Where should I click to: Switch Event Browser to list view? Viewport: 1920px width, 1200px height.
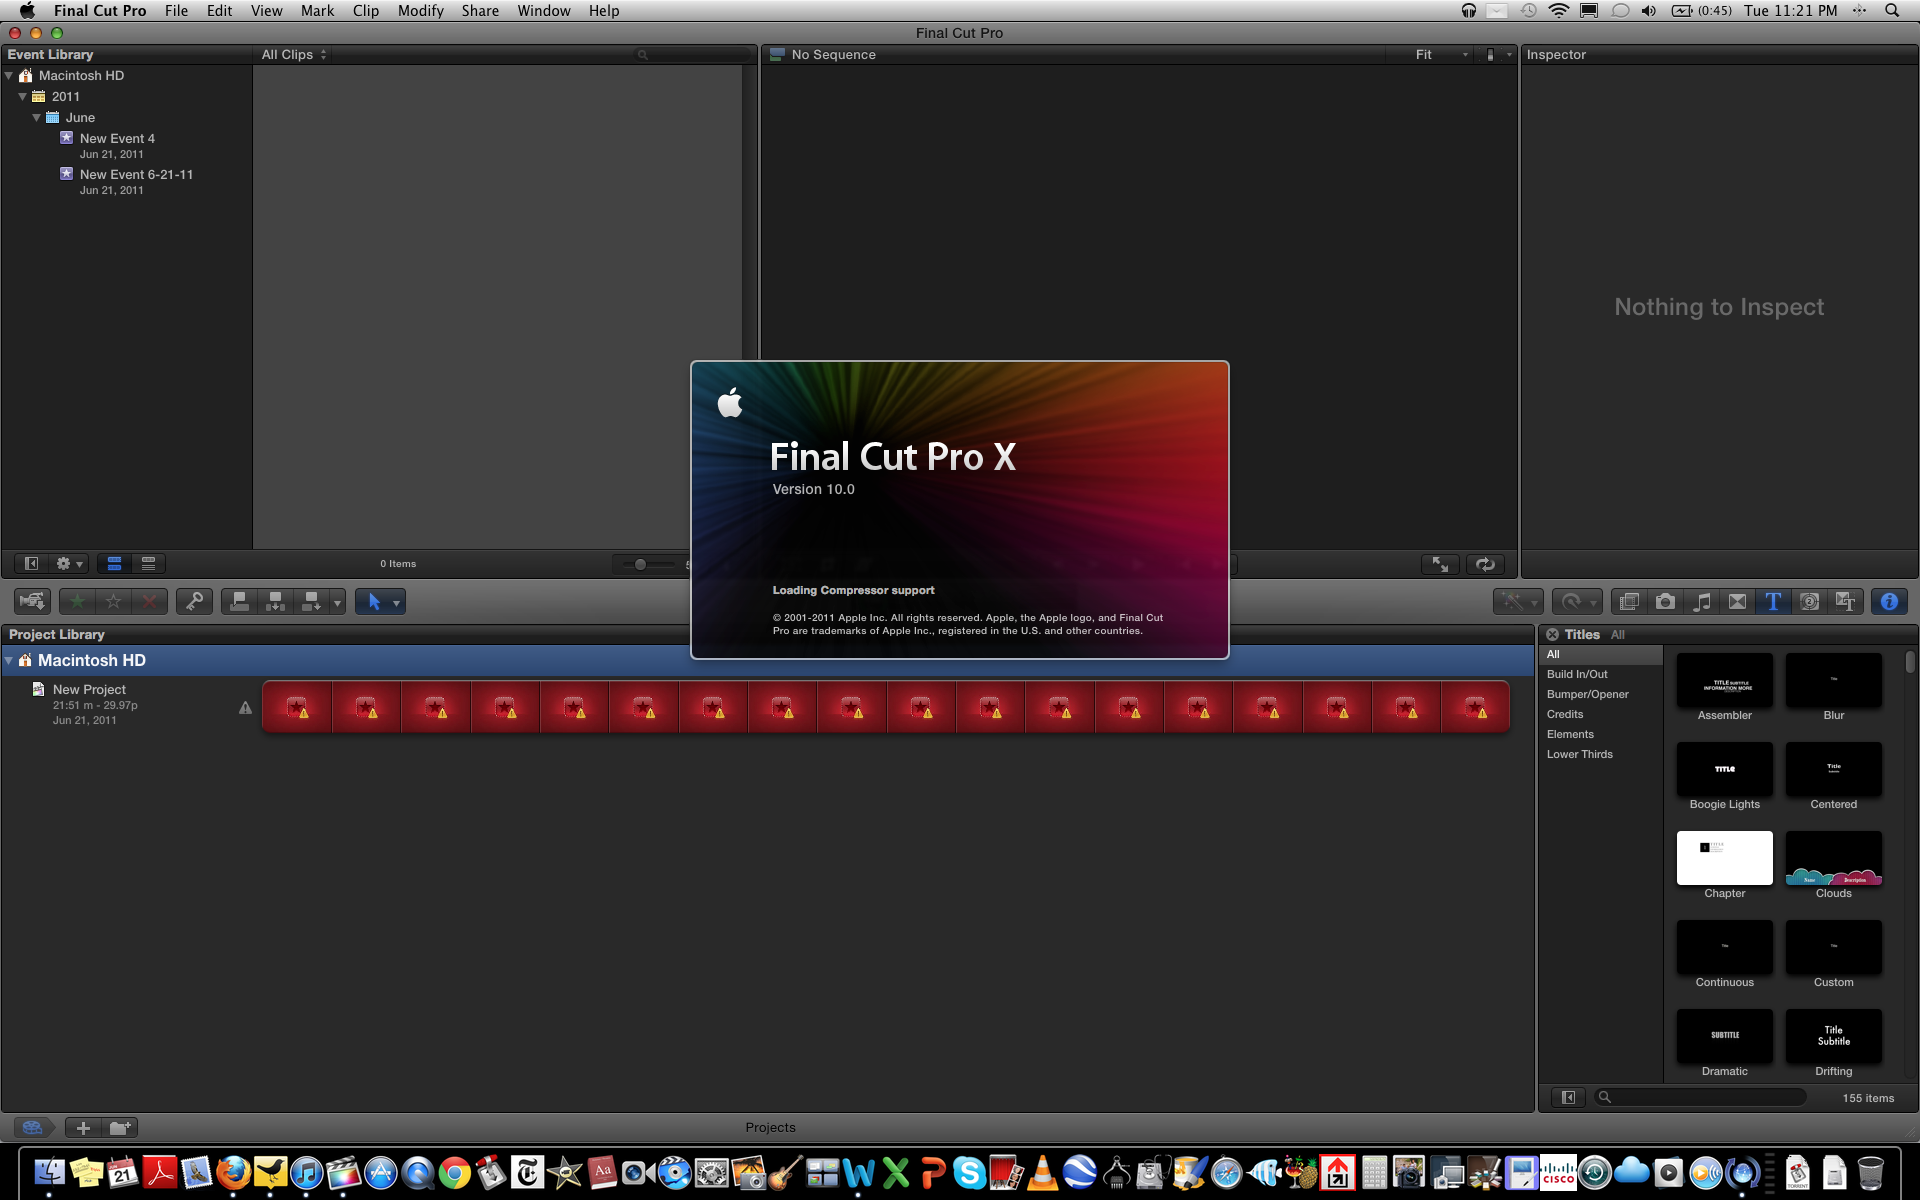(x=148, y=564)
